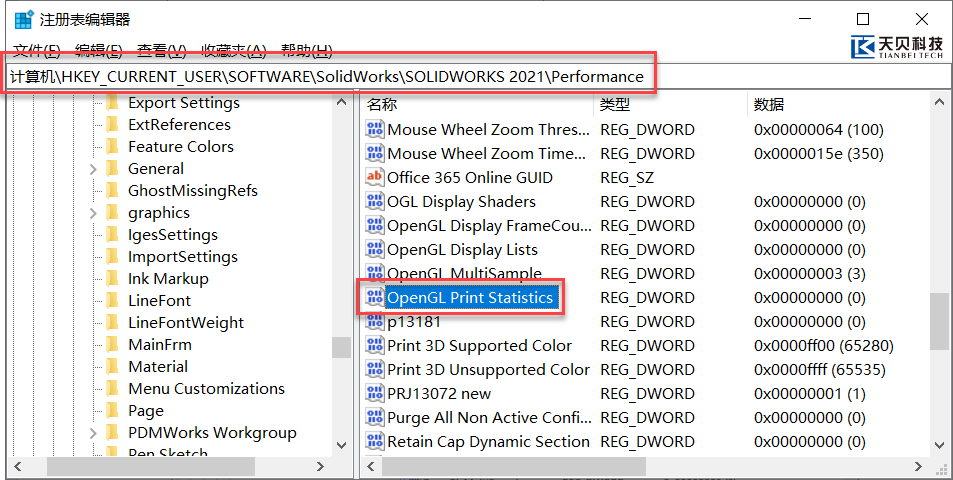Click values pane vertical scroll down arrow

click(939, 445)
